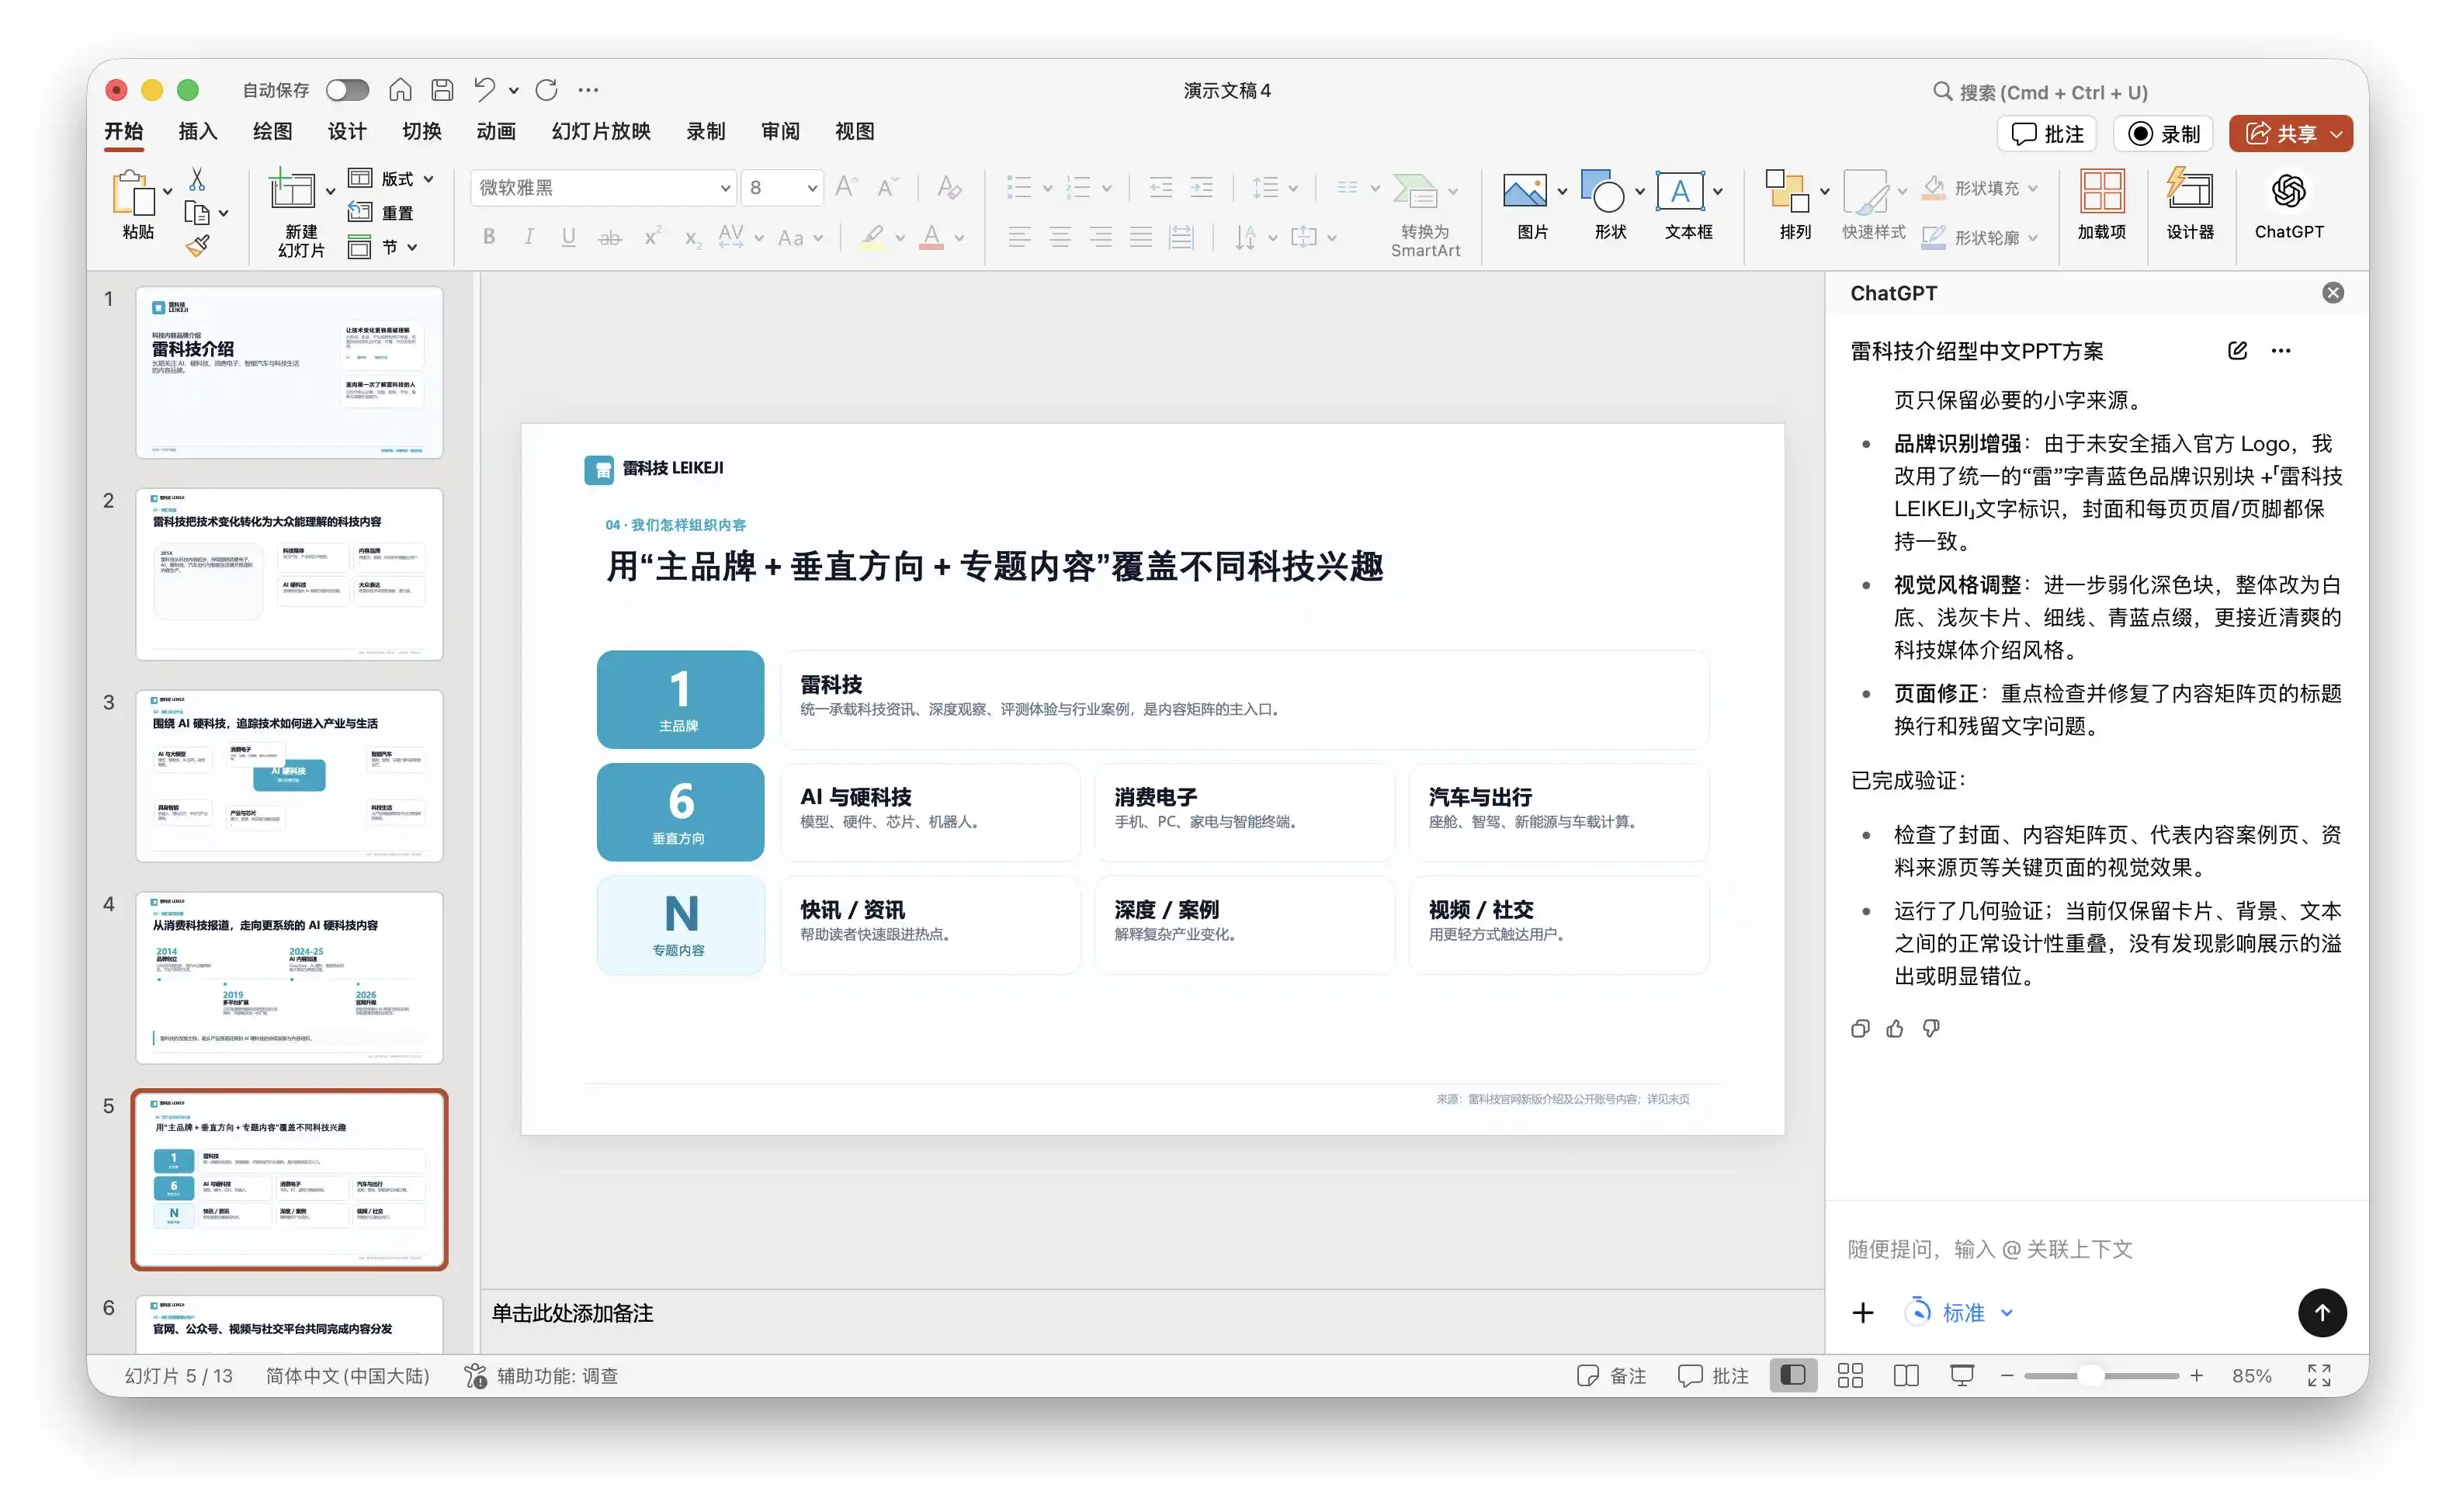Copy the ChatGPT response
The width and height of the screenshot is (2456, 1512).
1859,1028
